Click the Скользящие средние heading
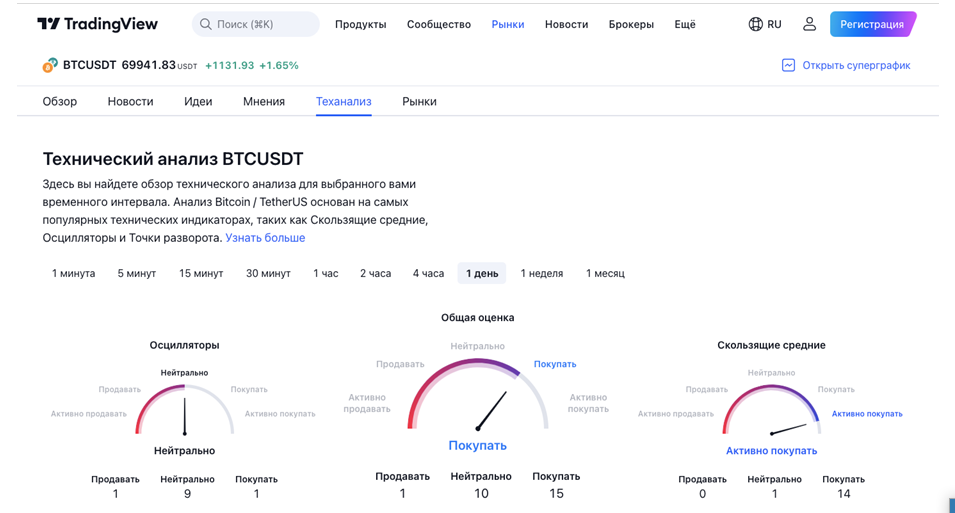The width and height of the screenshot is (955, 513). tap(771, 345)
